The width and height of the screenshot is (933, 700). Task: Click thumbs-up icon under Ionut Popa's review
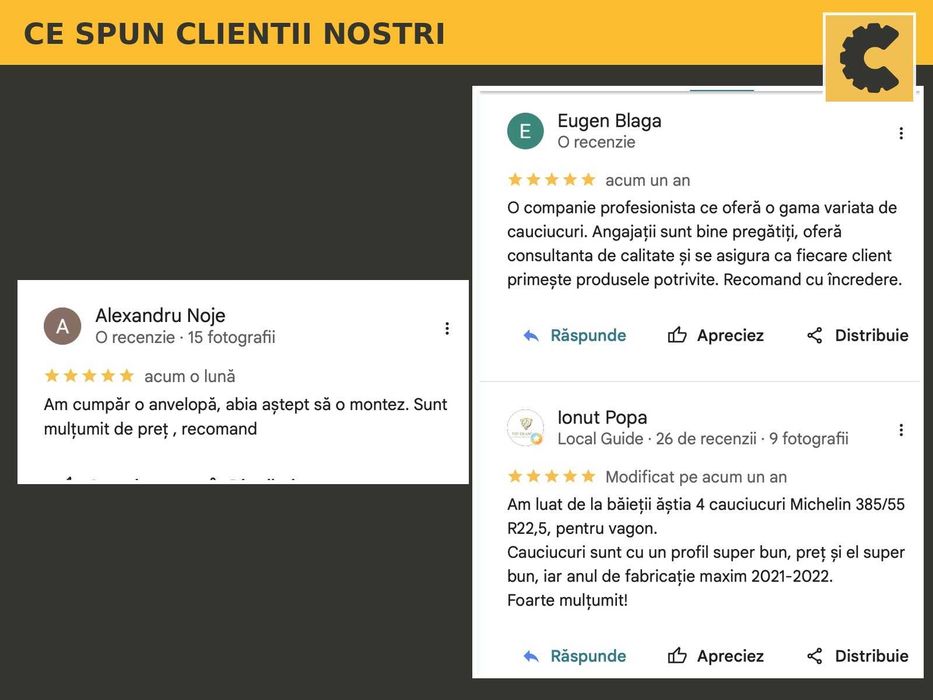click(677, 656)
